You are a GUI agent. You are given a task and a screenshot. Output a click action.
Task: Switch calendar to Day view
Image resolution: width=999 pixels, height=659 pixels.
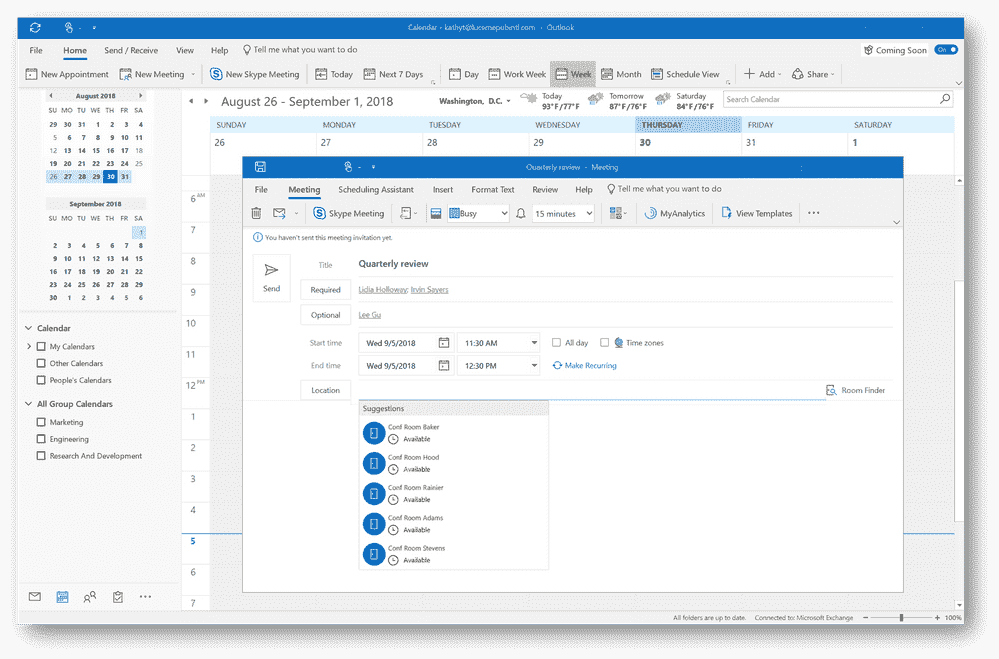(x=464, y=75)
